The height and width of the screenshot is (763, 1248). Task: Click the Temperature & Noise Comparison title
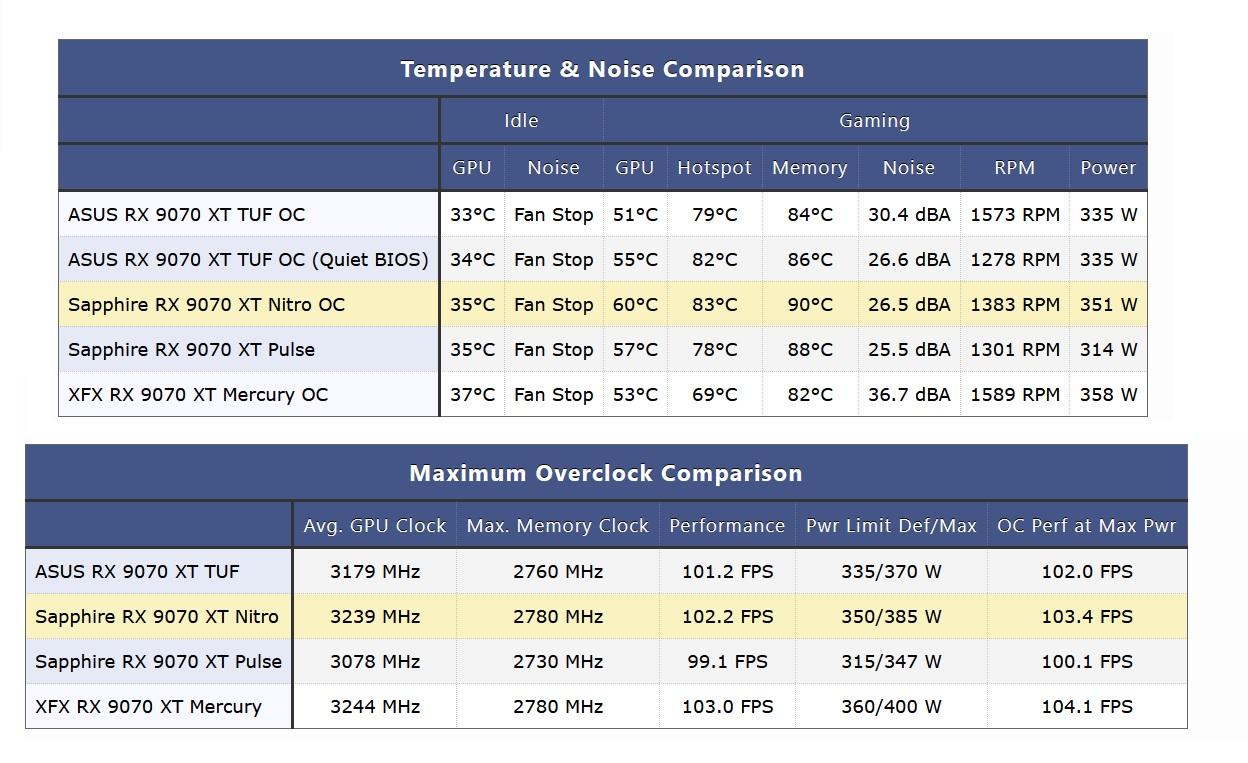pos(602,69)
